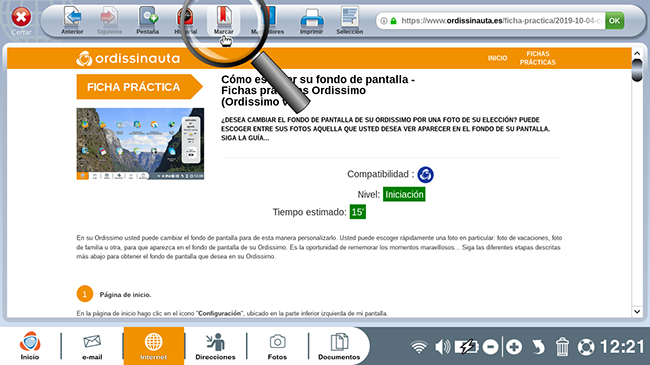The width and height of the screenshot is (650, 365).
Task: Open the e-mail application
Action: 92,347
